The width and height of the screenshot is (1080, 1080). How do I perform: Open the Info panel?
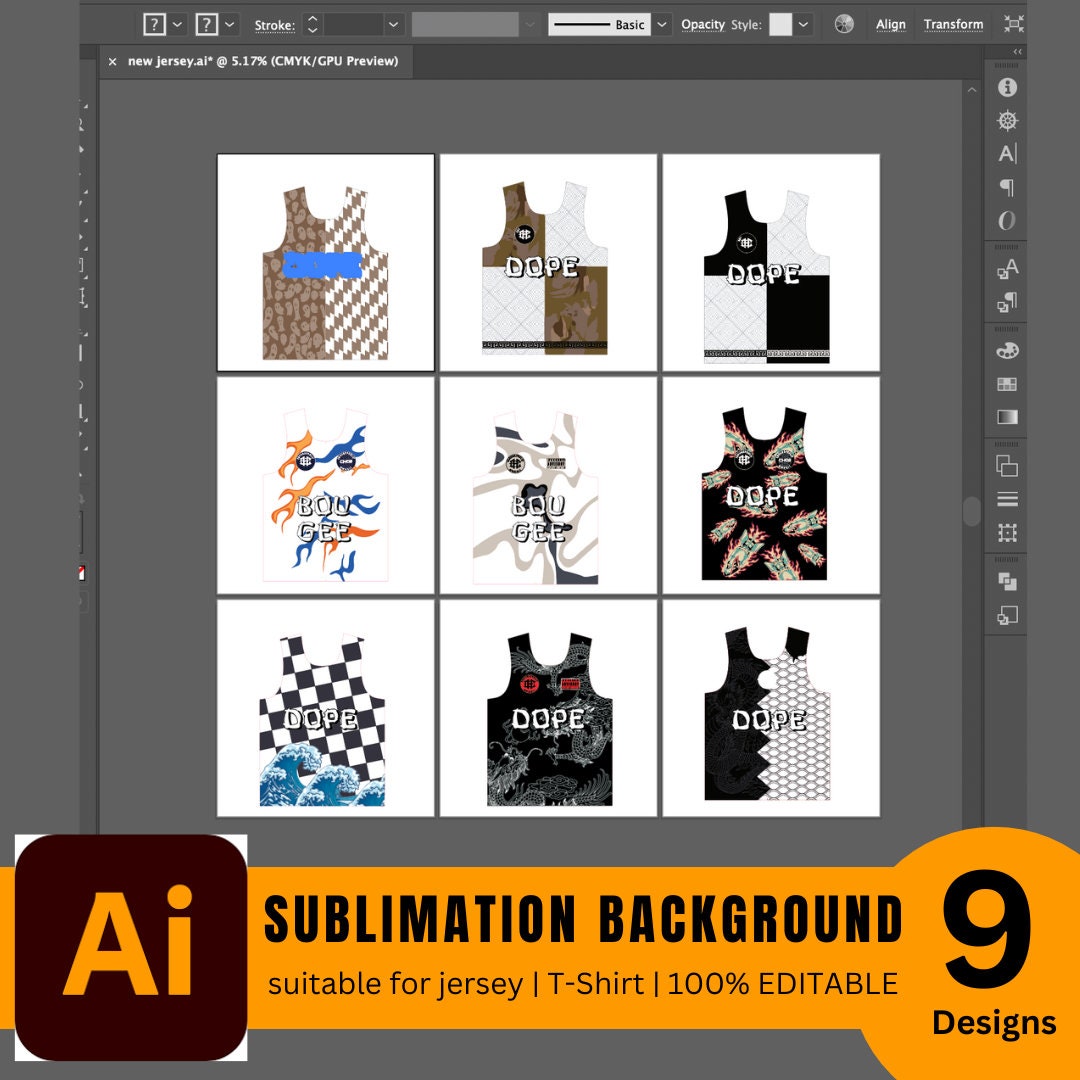tap(1007, 87)
